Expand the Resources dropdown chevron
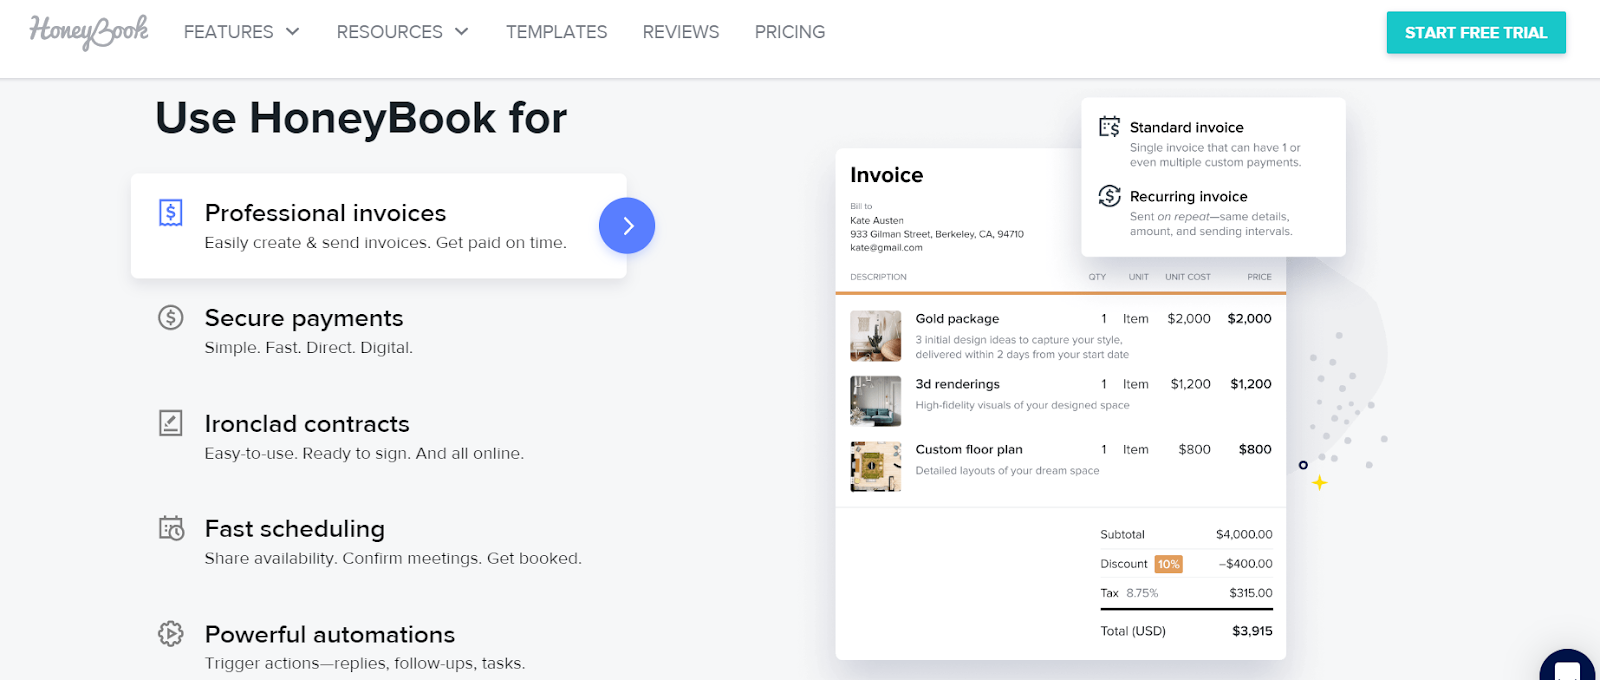Viewport: 1600px width, 680px height. [461, 32]
